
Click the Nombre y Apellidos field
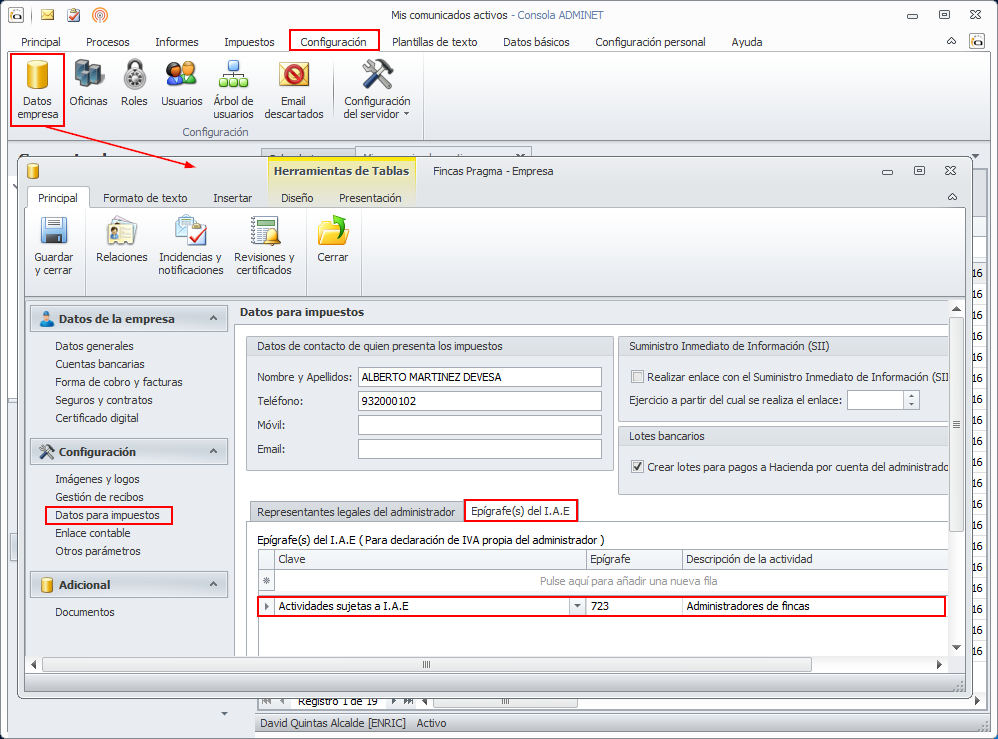click(x=480, y=377)
